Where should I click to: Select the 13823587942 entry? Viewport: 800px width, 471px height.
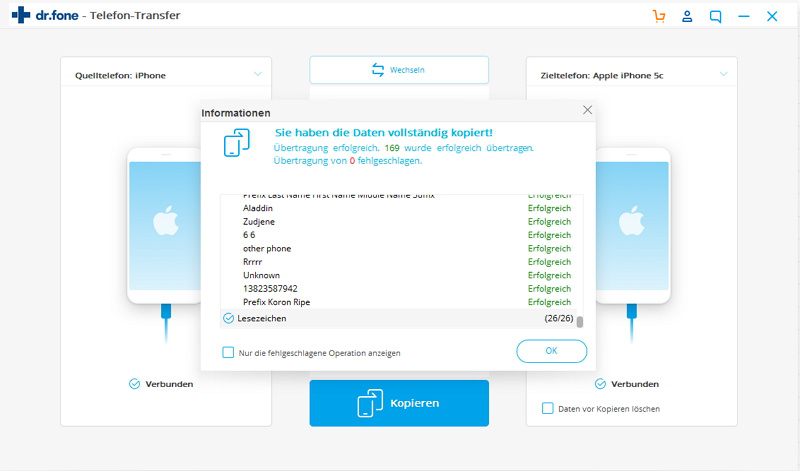[270, 288]
